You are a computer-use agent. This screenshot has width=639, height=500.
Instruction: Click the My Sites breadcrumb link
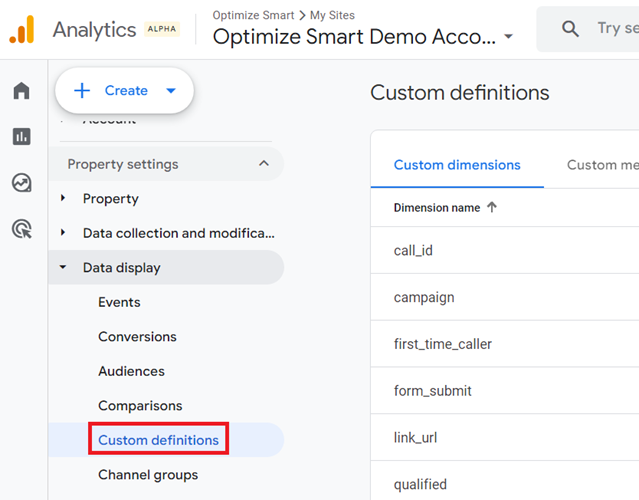click(332, 15)
